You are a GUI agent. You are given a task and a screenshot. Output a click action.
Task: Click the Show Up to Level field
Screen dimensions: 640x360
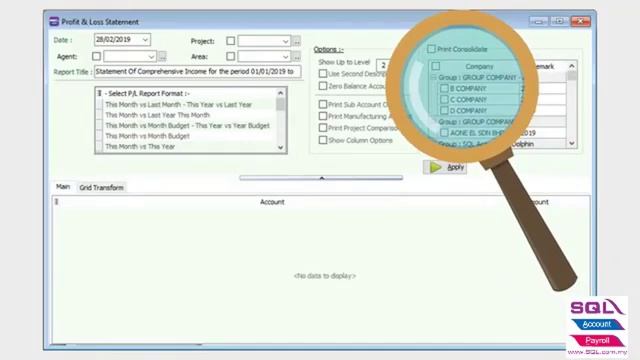384,65
